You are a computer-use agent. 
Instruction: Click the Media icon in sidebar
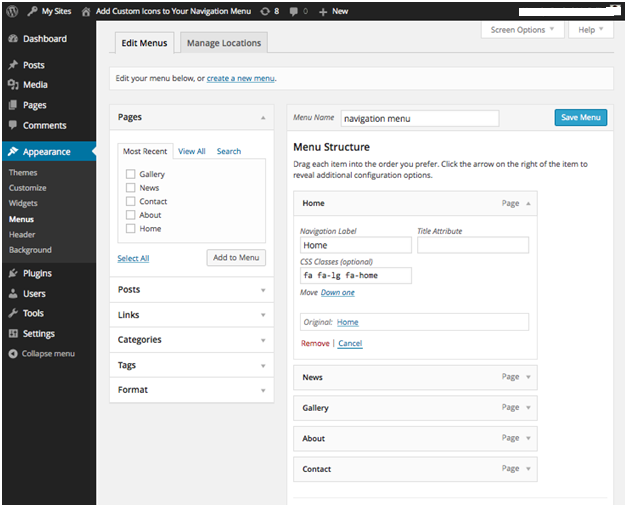coord(13,84)
